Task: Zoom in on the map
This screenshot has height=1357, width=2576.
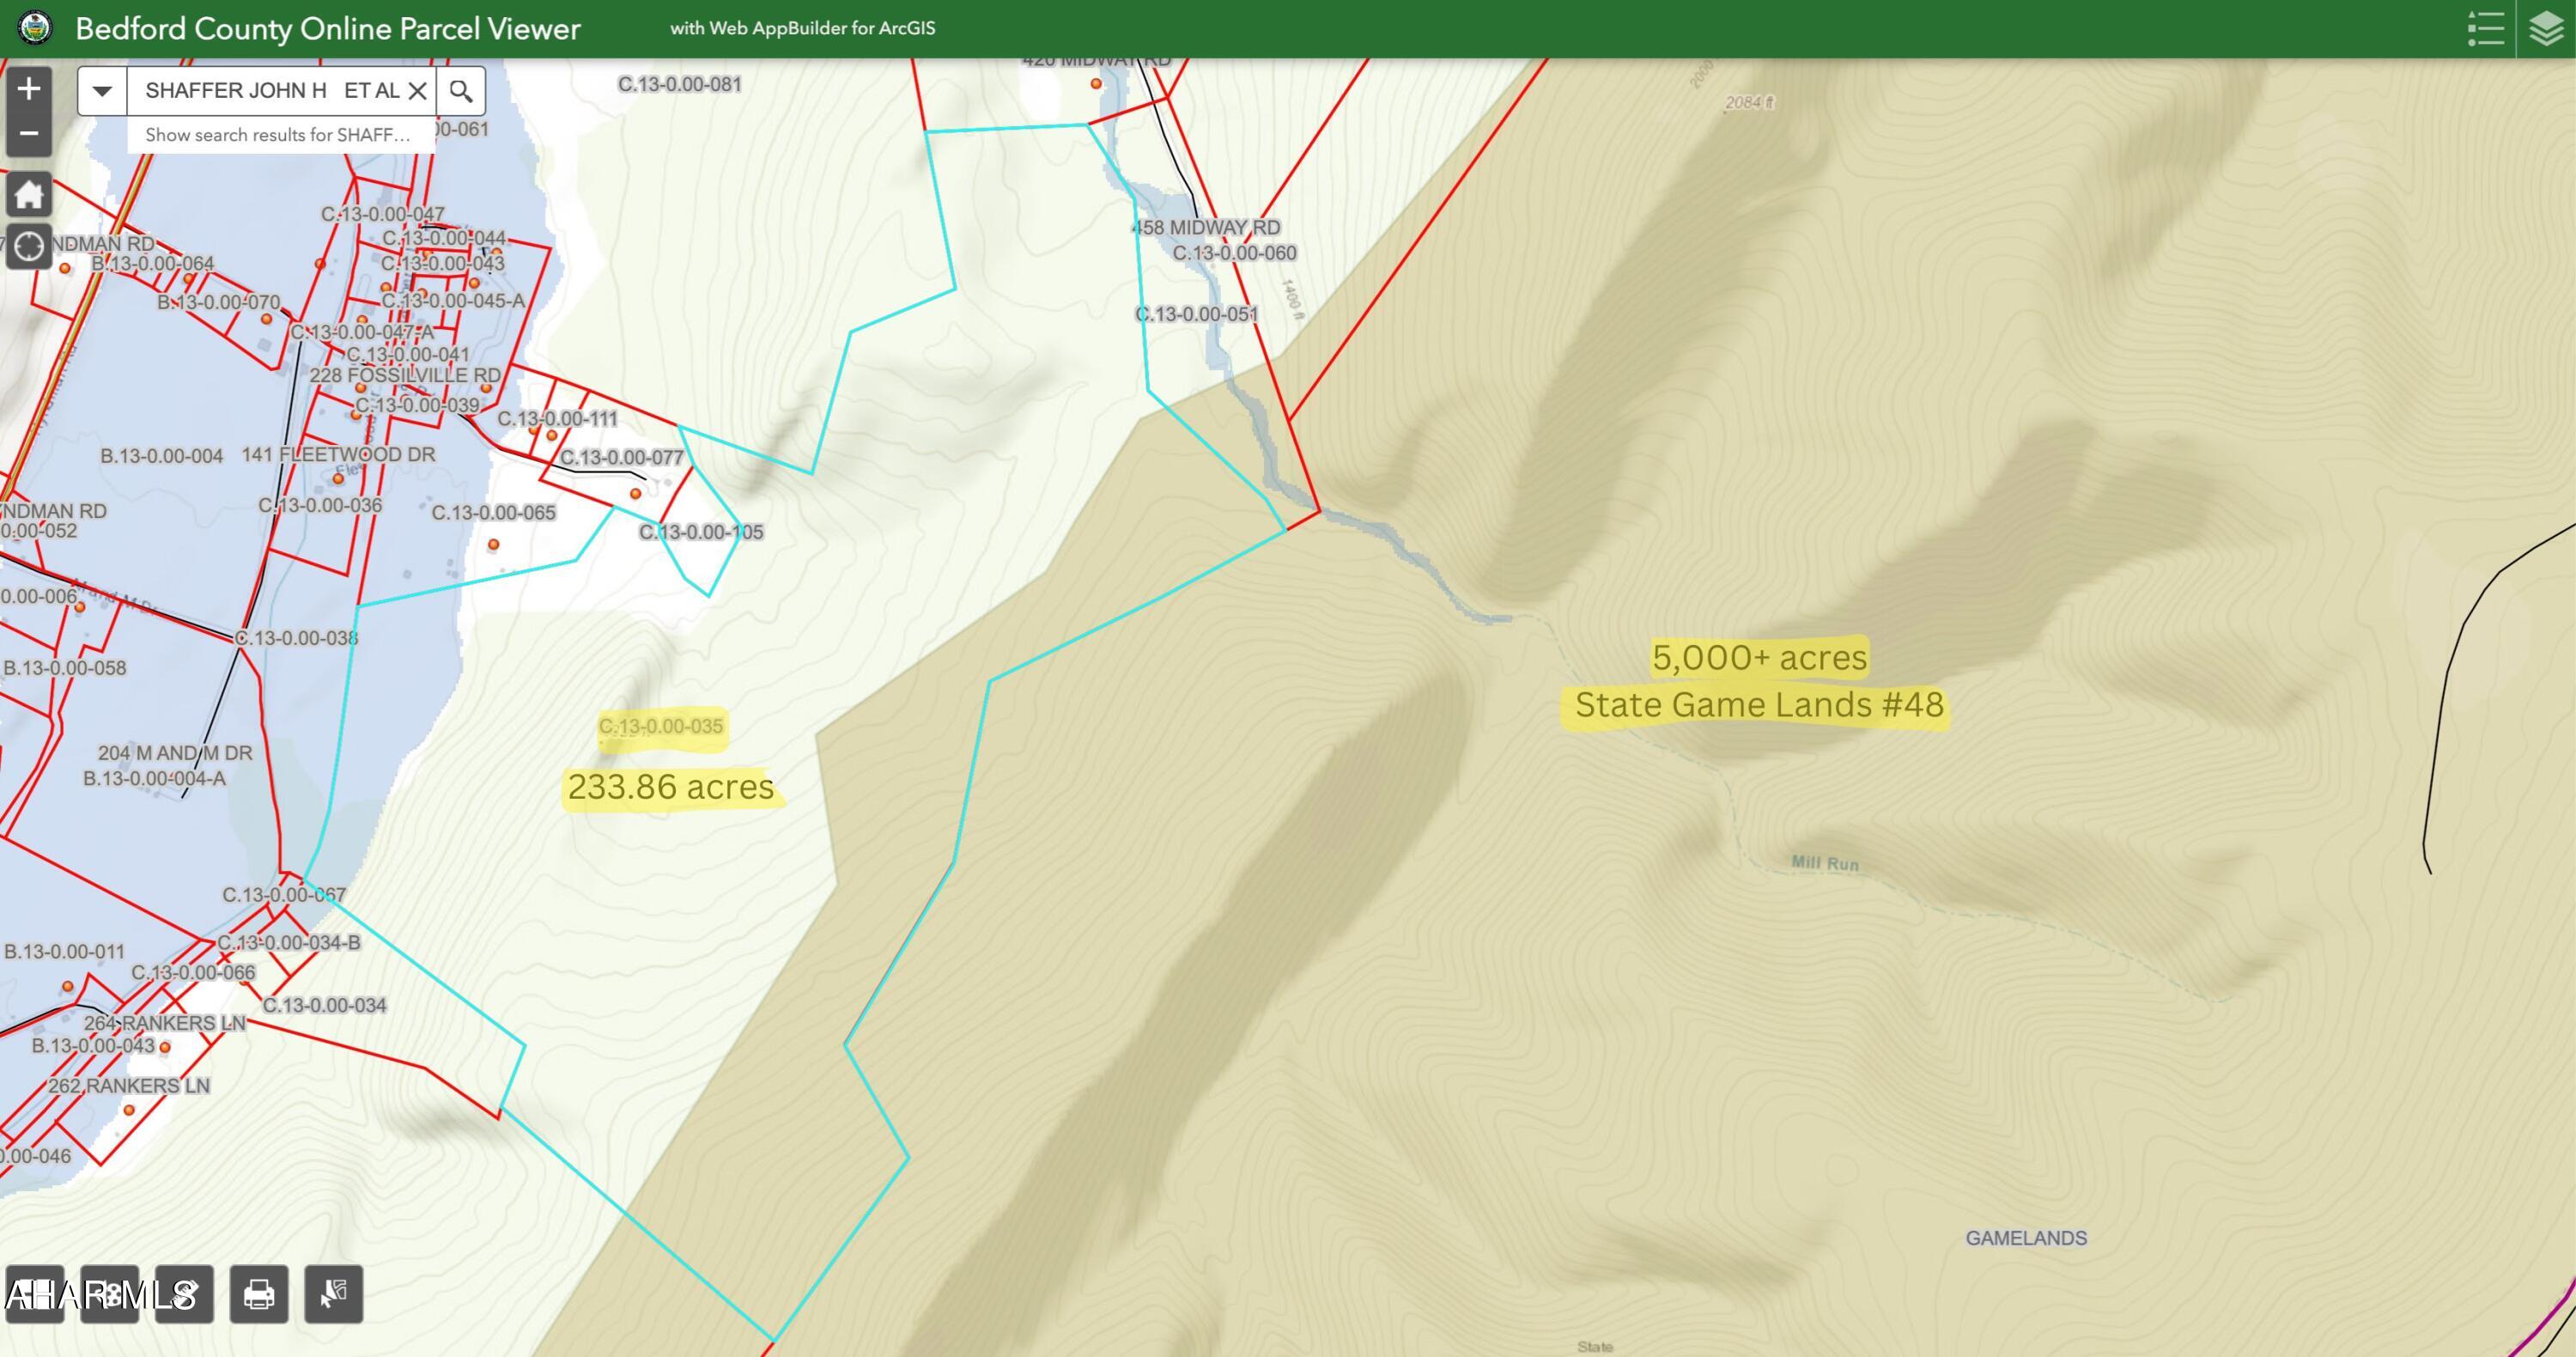Action: [x=29, y=89]
